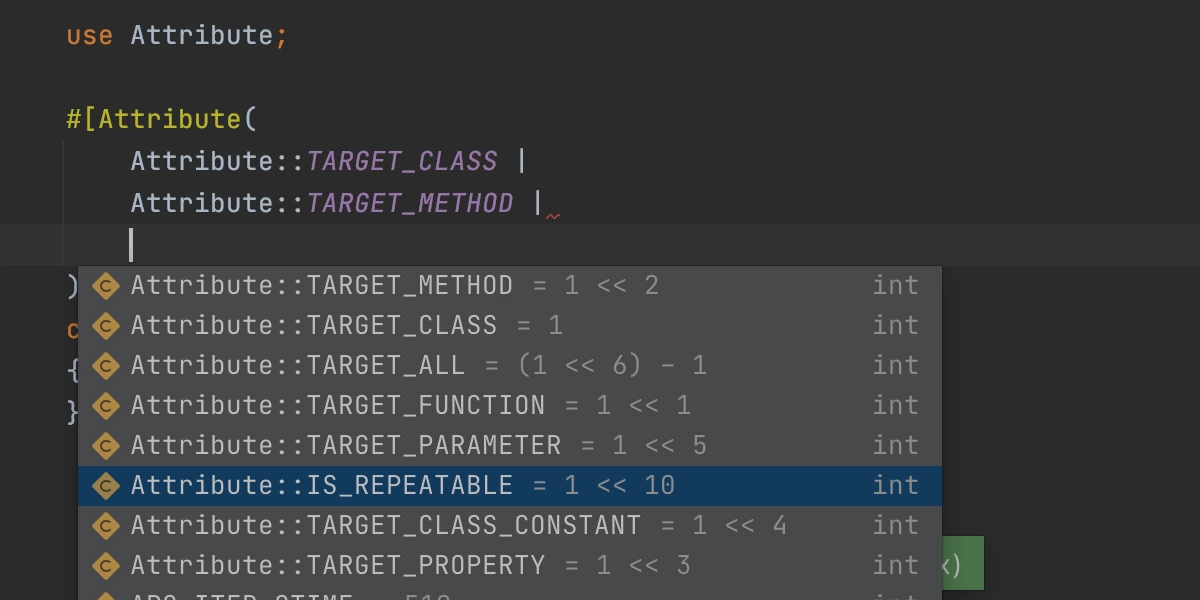Click the orange 'use' keyword
This screenshot has height=600, width=1200.
[x=90, y=36]
